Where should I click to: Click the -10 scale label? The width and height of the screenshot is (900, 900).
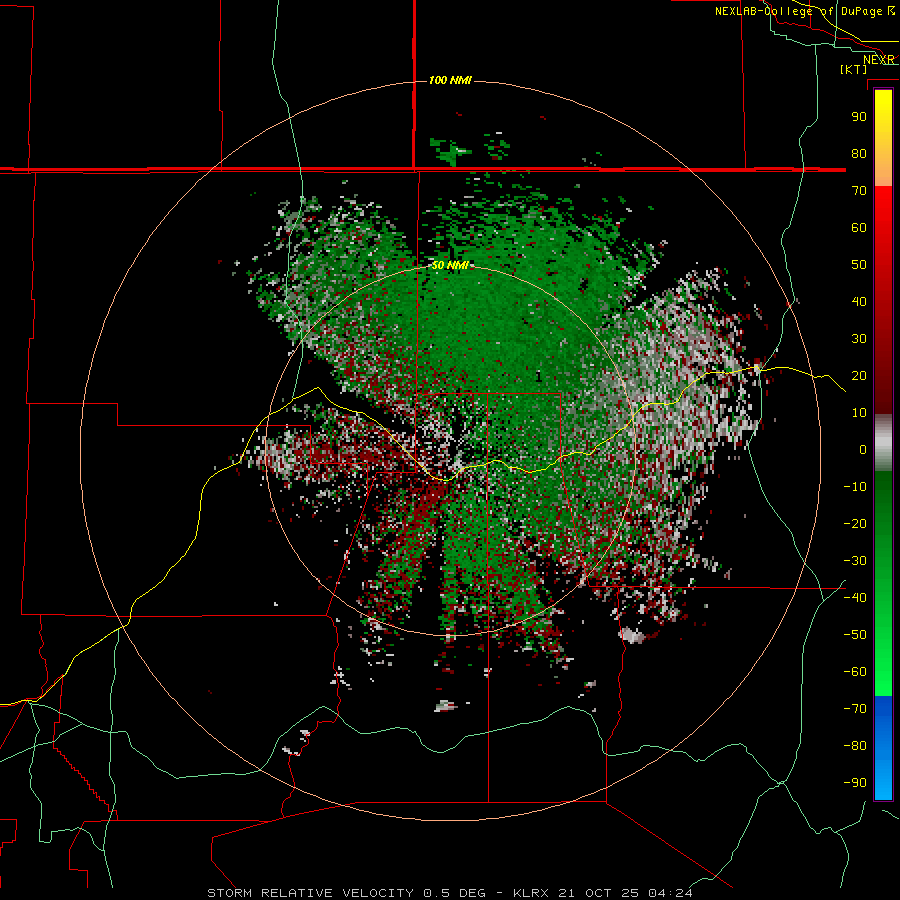pos(855,487)
